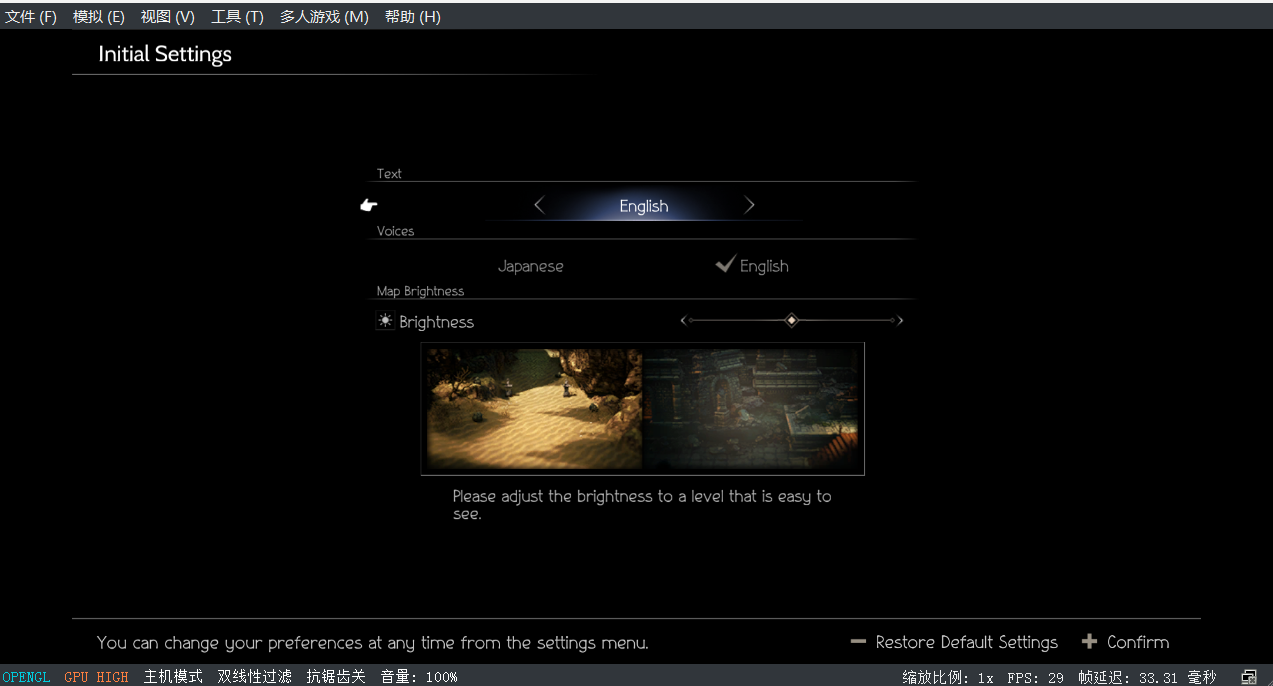Screen dimensions: 1273x686
Task: Click the plus icon beside Confirm
Action: coord(1089,641)
